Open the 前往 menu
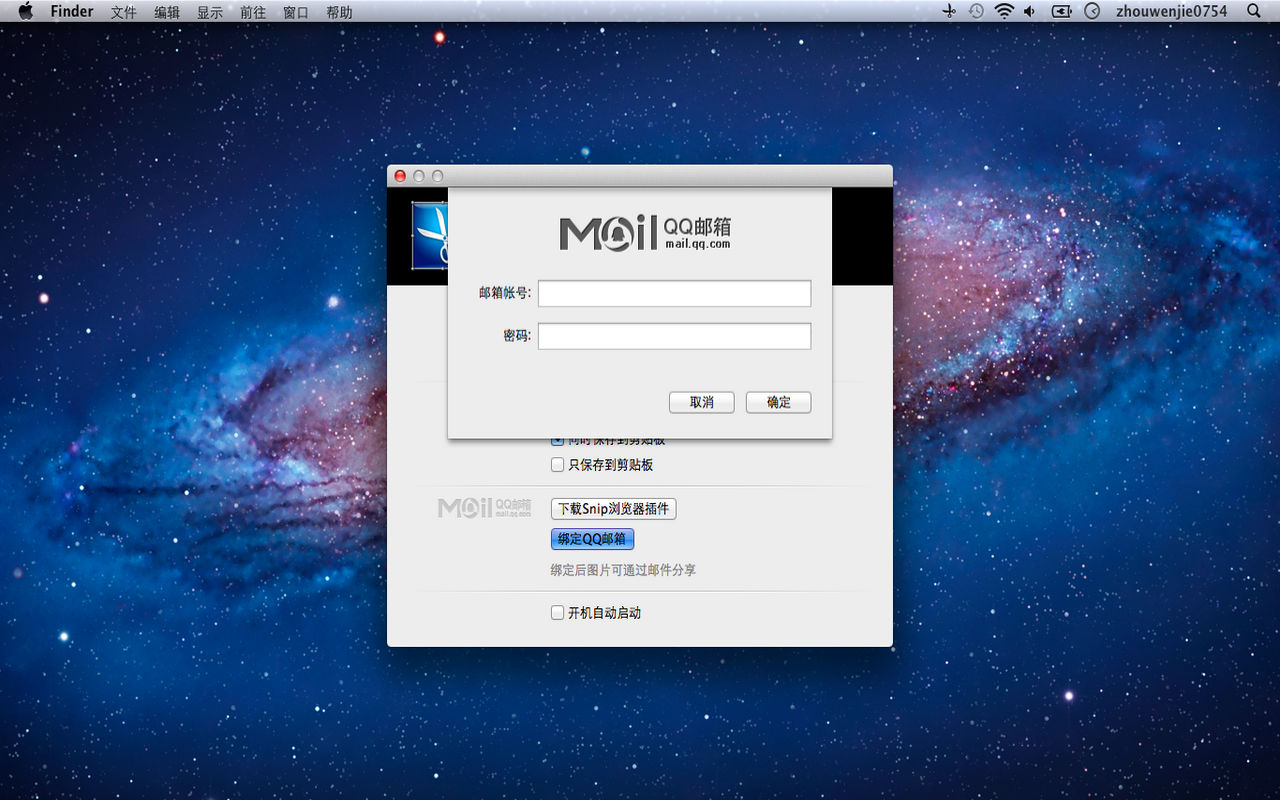Screen dimensions: 1280x800 click(x=253, y=12)
